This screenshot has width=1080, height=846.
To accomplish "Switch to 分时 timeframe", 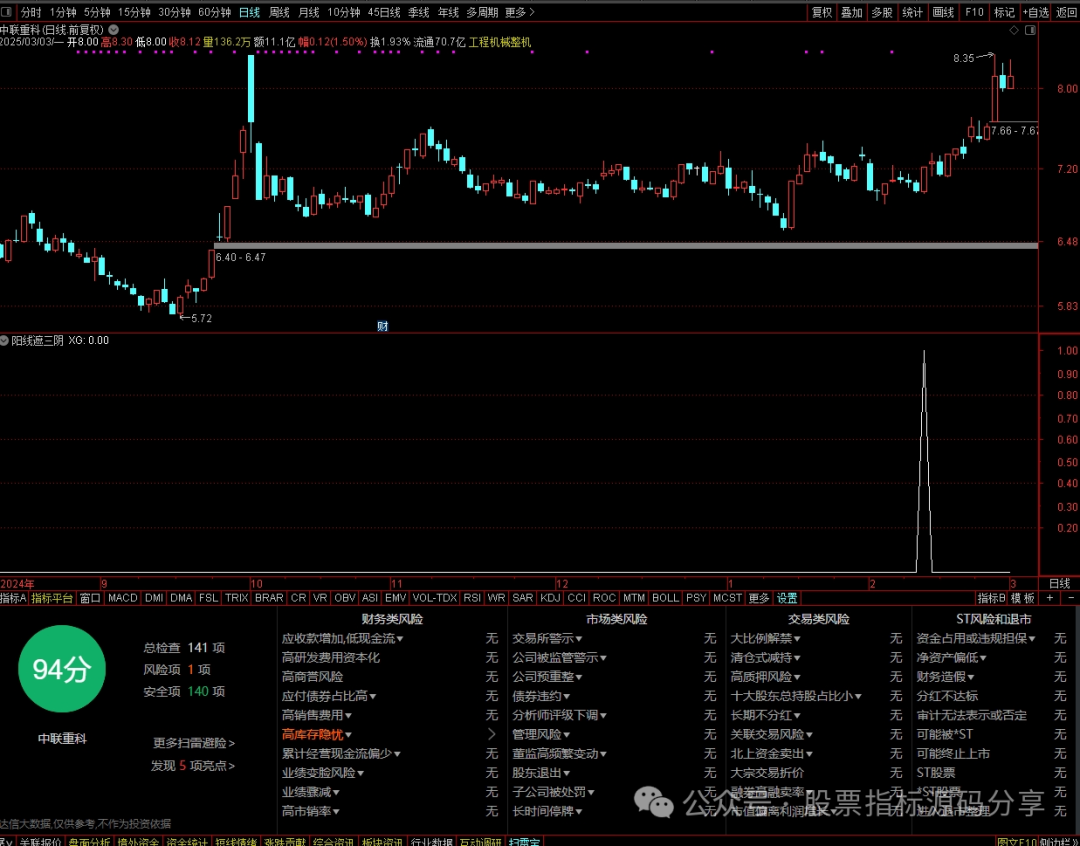I will pos(31,12).
